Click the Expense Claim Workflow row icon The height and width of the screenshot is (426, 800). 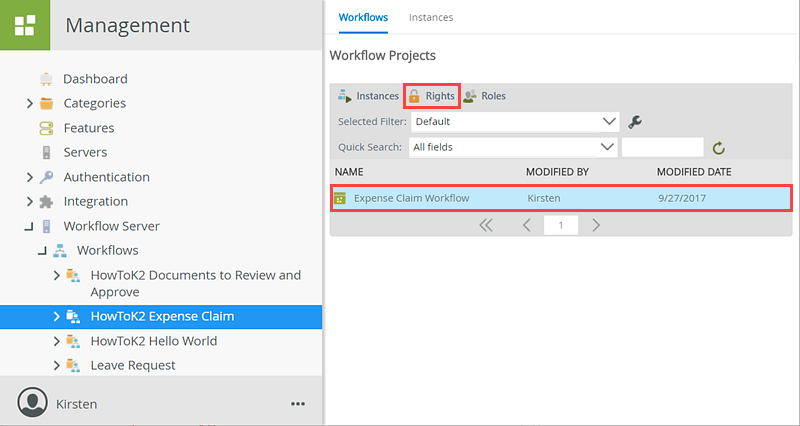pyautogui.click(x=340, y=198)
